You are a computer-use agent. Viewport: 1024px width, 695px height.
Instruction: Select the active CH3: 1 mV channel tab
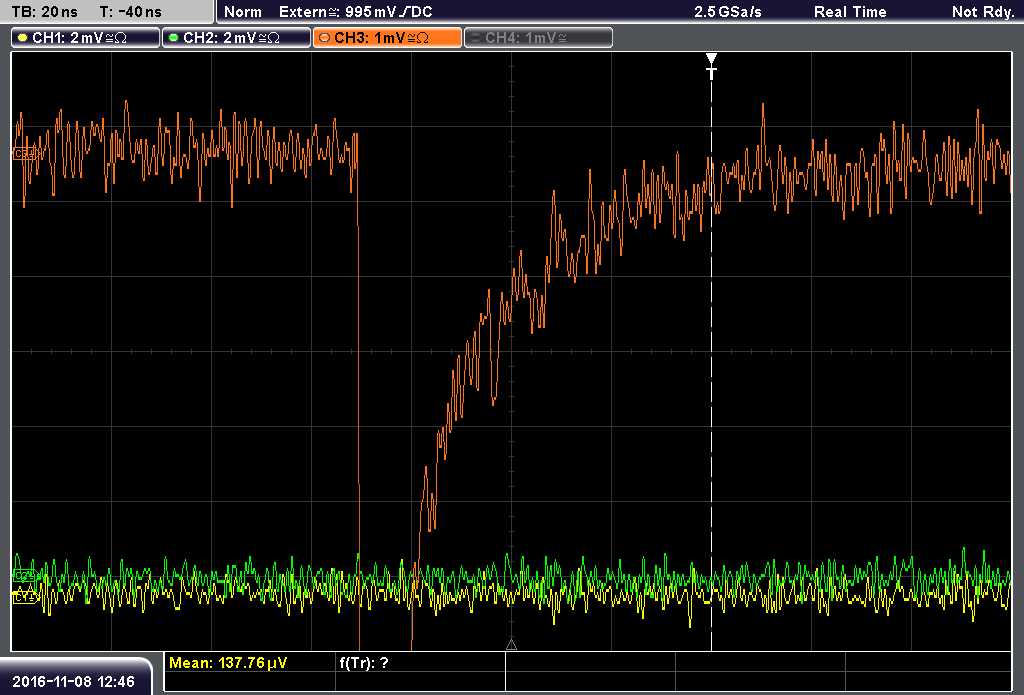387,37
